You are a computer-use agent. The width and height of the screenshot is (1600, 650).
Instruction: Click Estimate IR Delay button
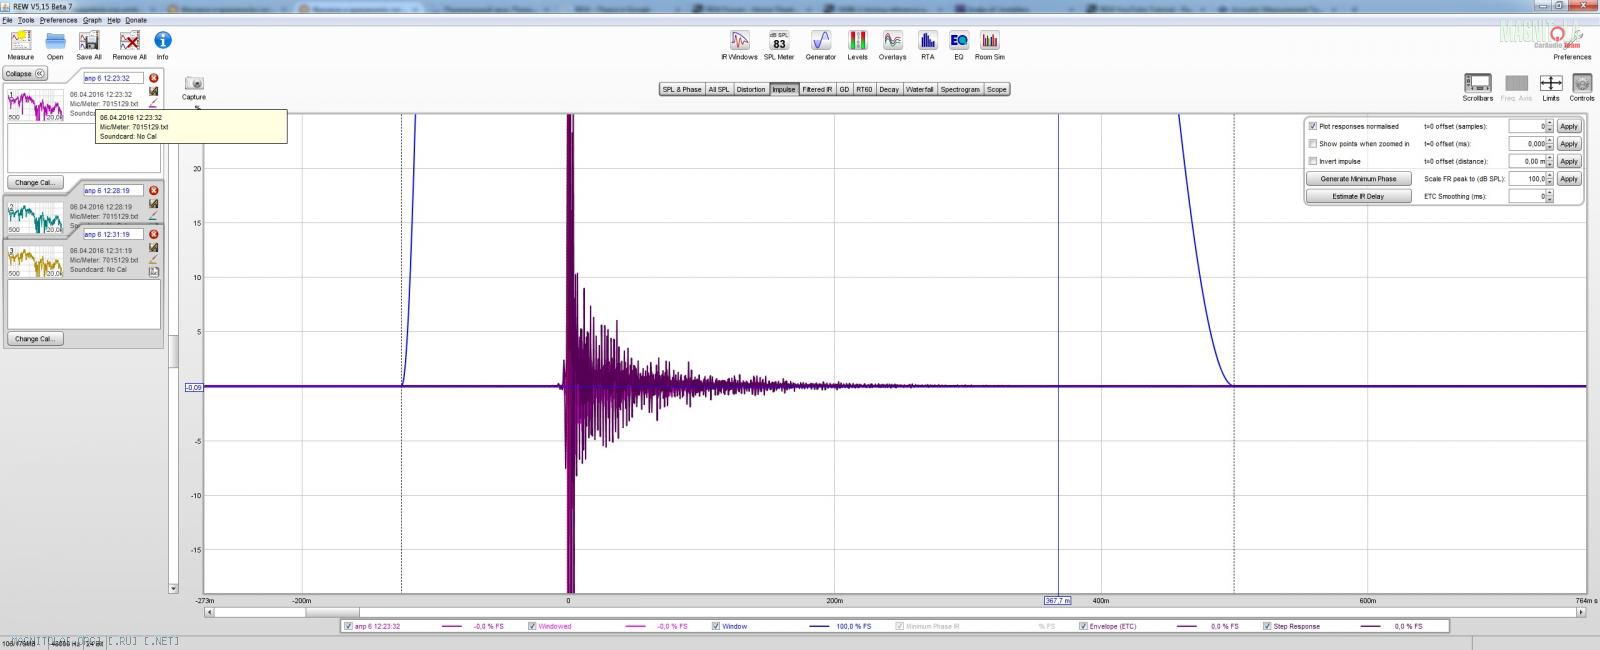(1358, 196)
